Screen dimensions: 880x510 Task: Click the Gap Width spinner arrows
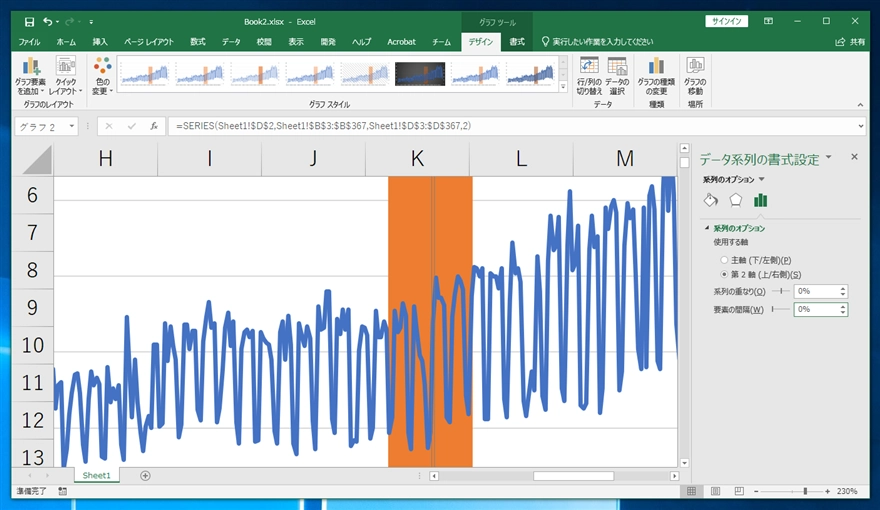[843, 309]
